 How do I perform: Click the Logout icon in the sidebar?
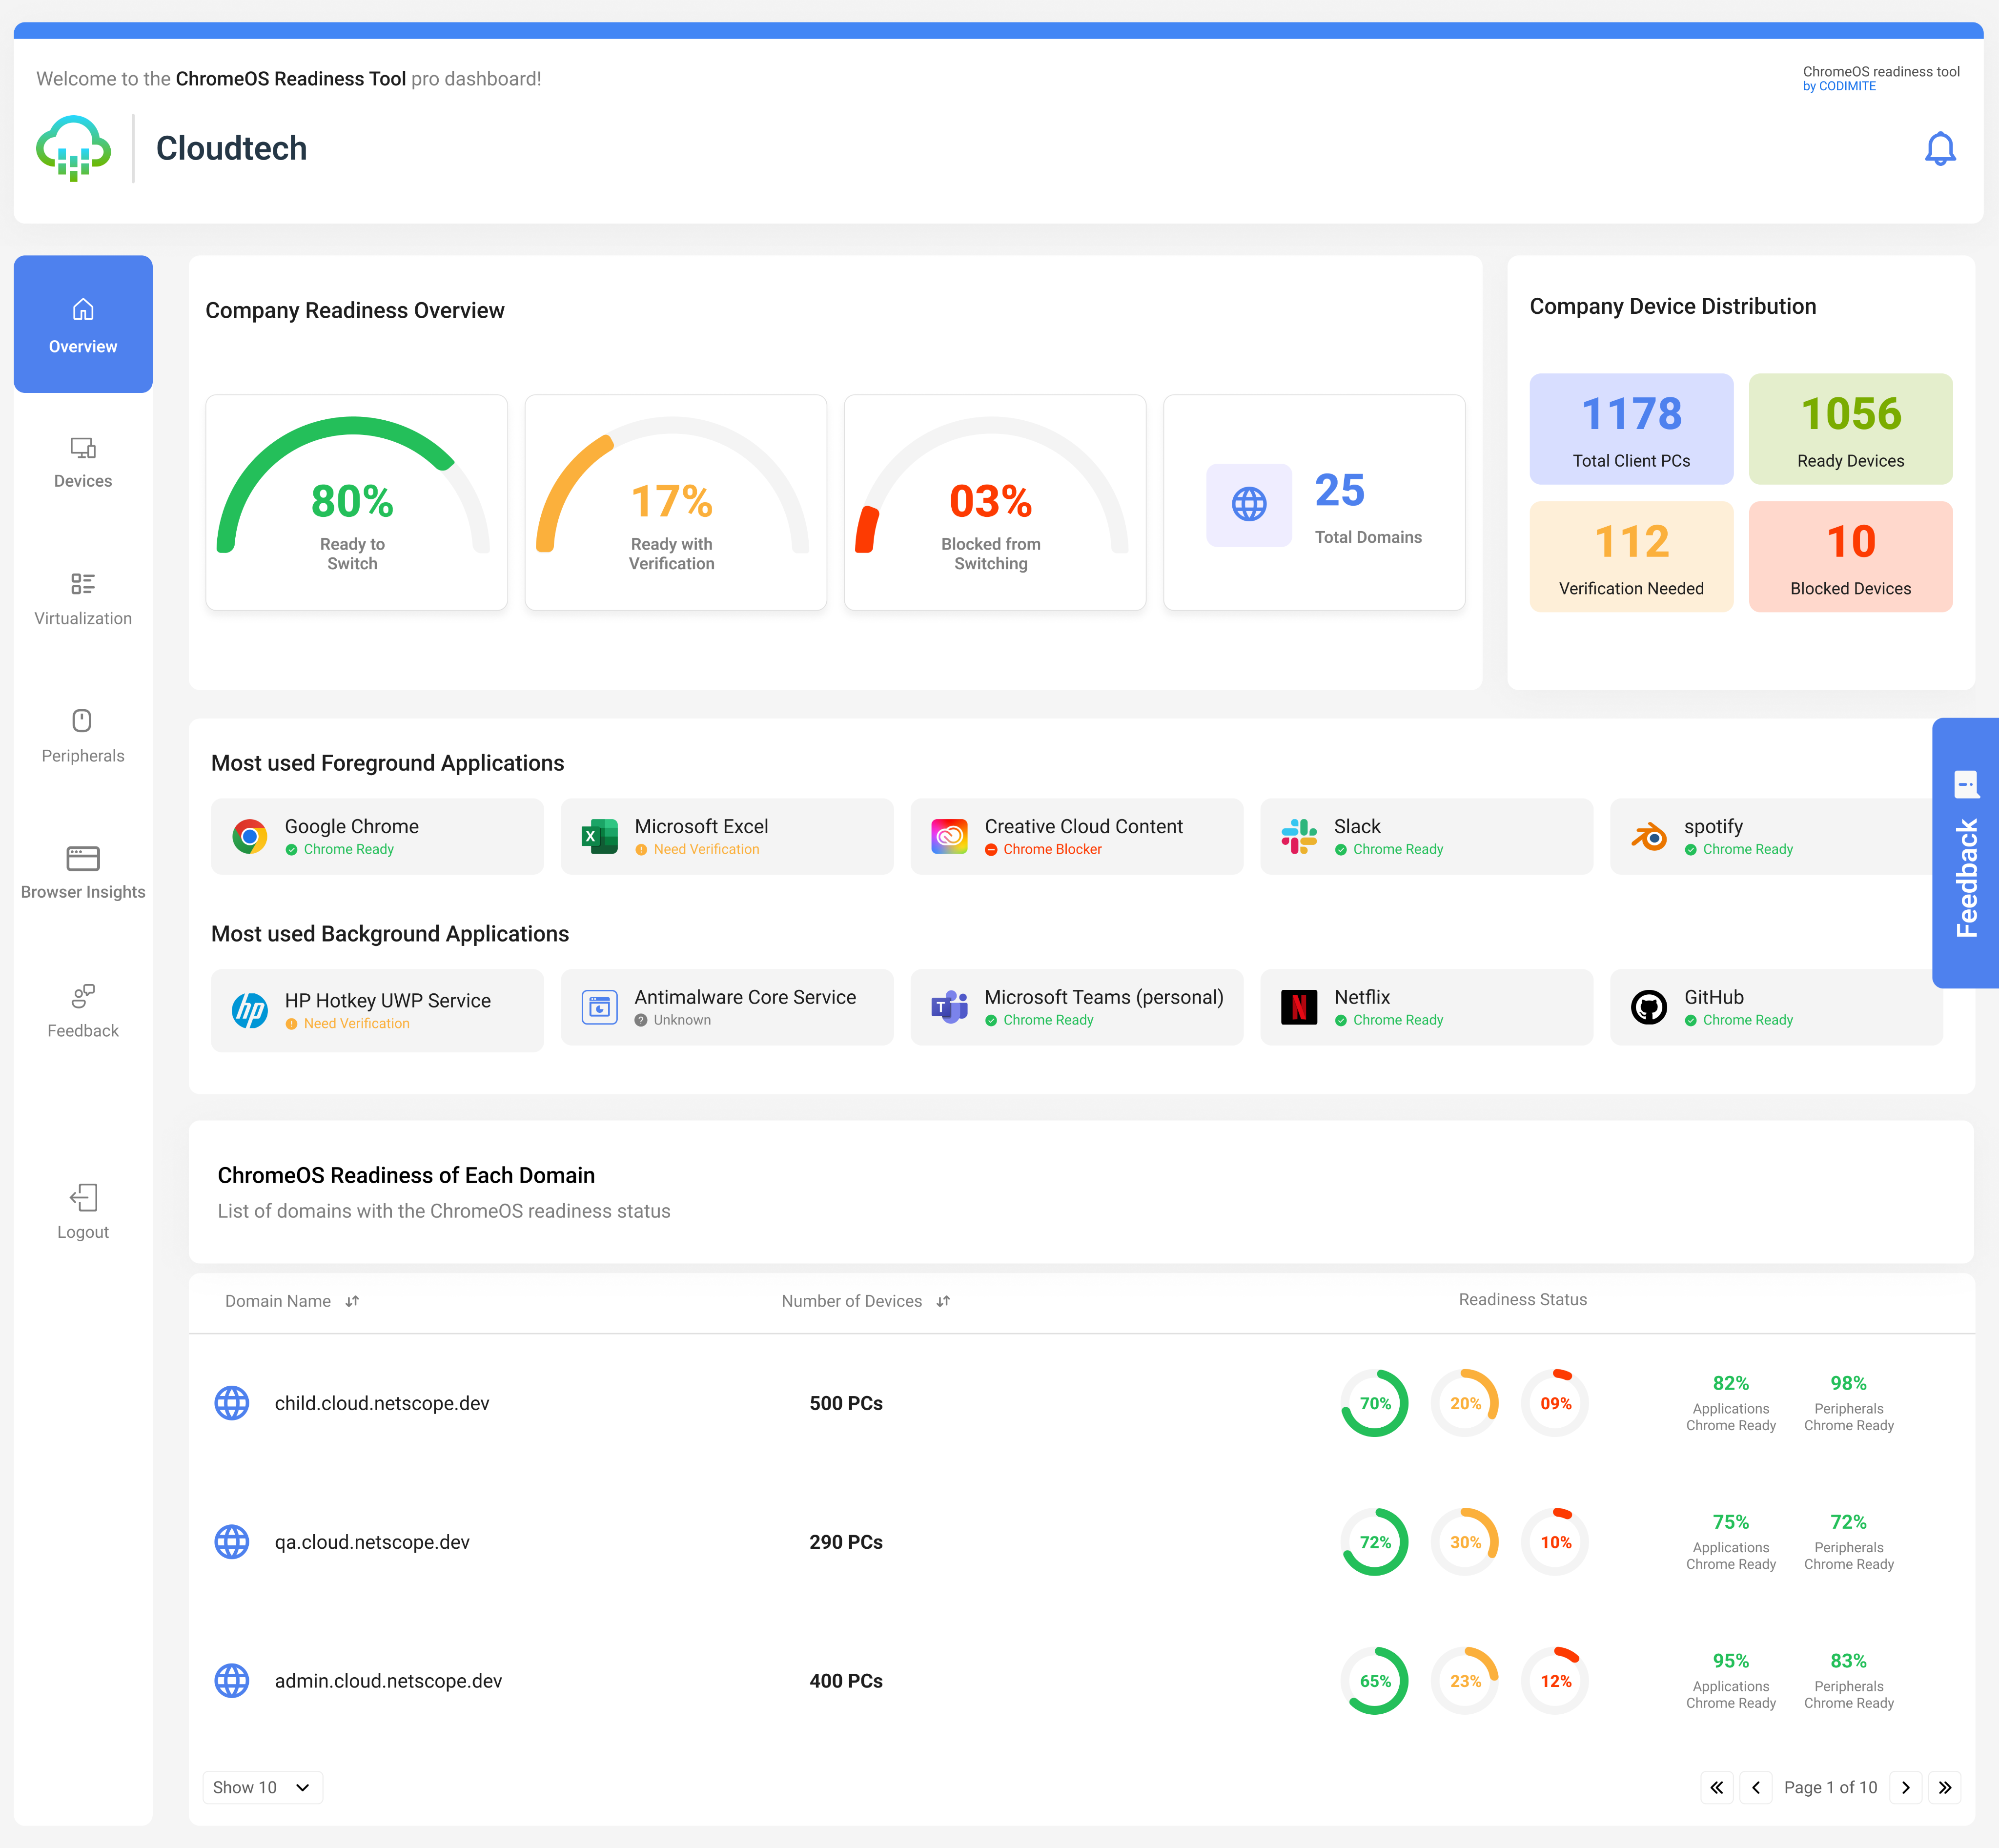[83, 1210]
